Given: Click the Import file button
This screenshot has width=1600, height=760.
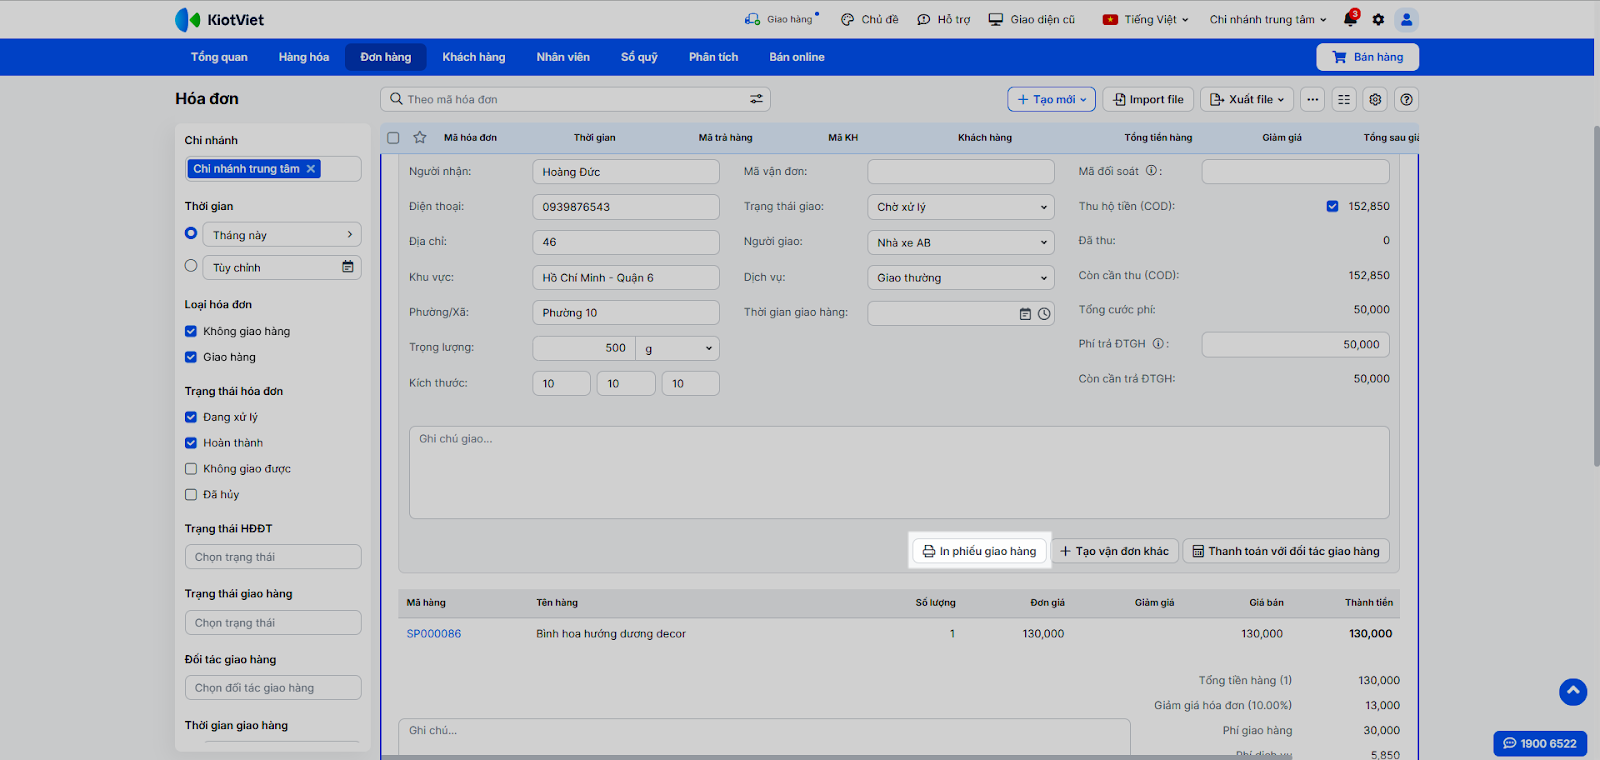Looking at the screenshot, I should click(x=1149, y=99).
